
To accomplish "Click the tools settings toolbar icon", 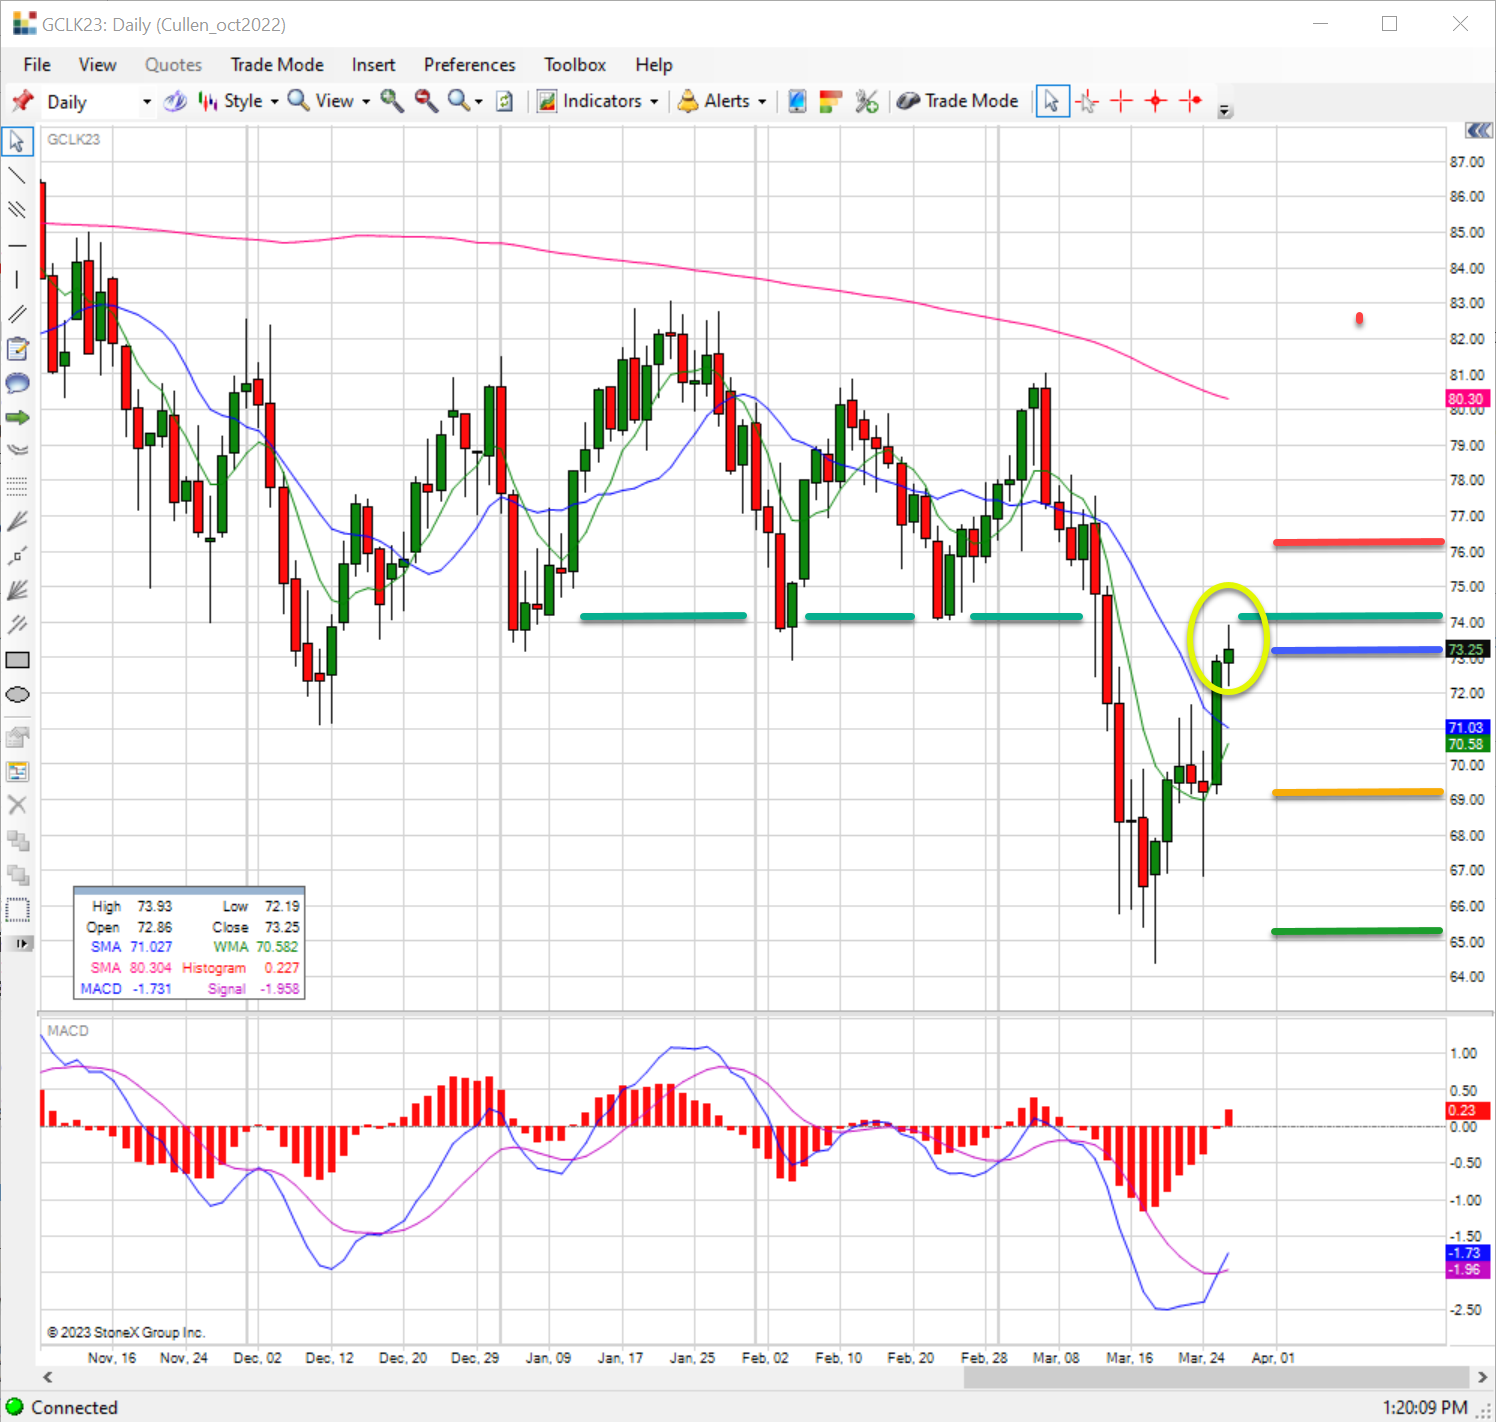I will point(866,101).
